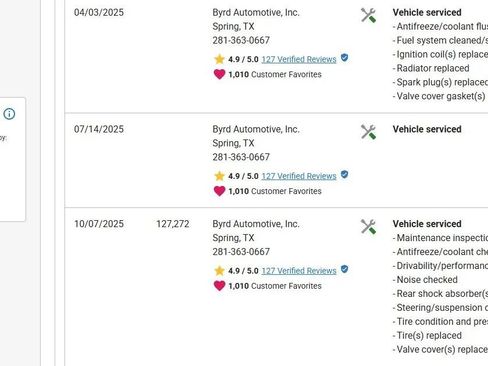This screenshot has height=366, width=488.
Task: Click the Radiator replaced service item
Action: (x=433, y=68)
